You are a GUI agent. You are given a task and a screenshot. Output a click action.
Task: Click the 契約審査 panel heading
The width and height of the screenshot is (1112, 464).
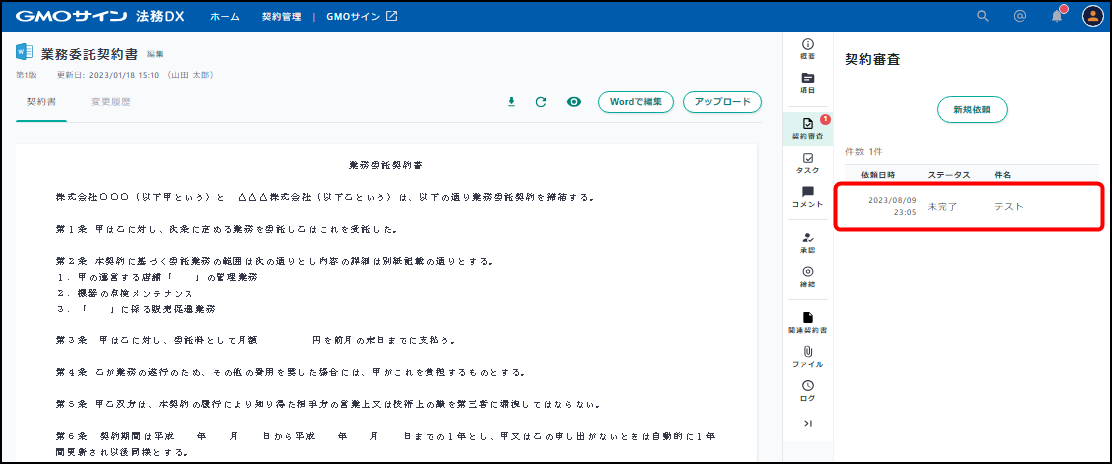[x=872, y=60]
